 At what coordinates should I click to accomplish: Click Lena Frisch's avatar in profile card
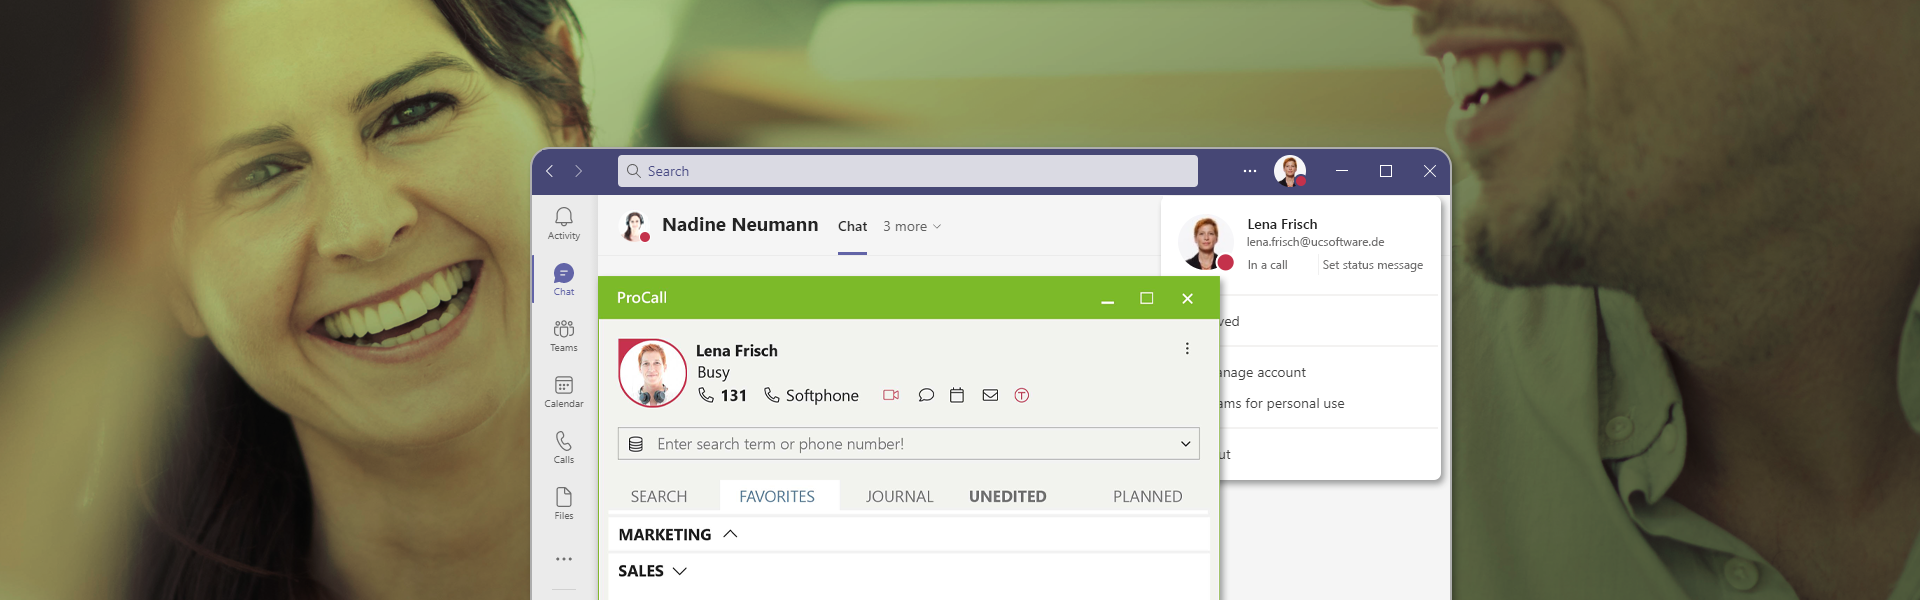point(1206,243)
